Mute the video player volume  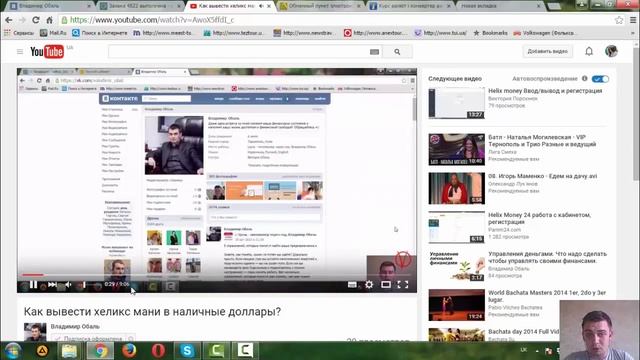tap(68, 284)
